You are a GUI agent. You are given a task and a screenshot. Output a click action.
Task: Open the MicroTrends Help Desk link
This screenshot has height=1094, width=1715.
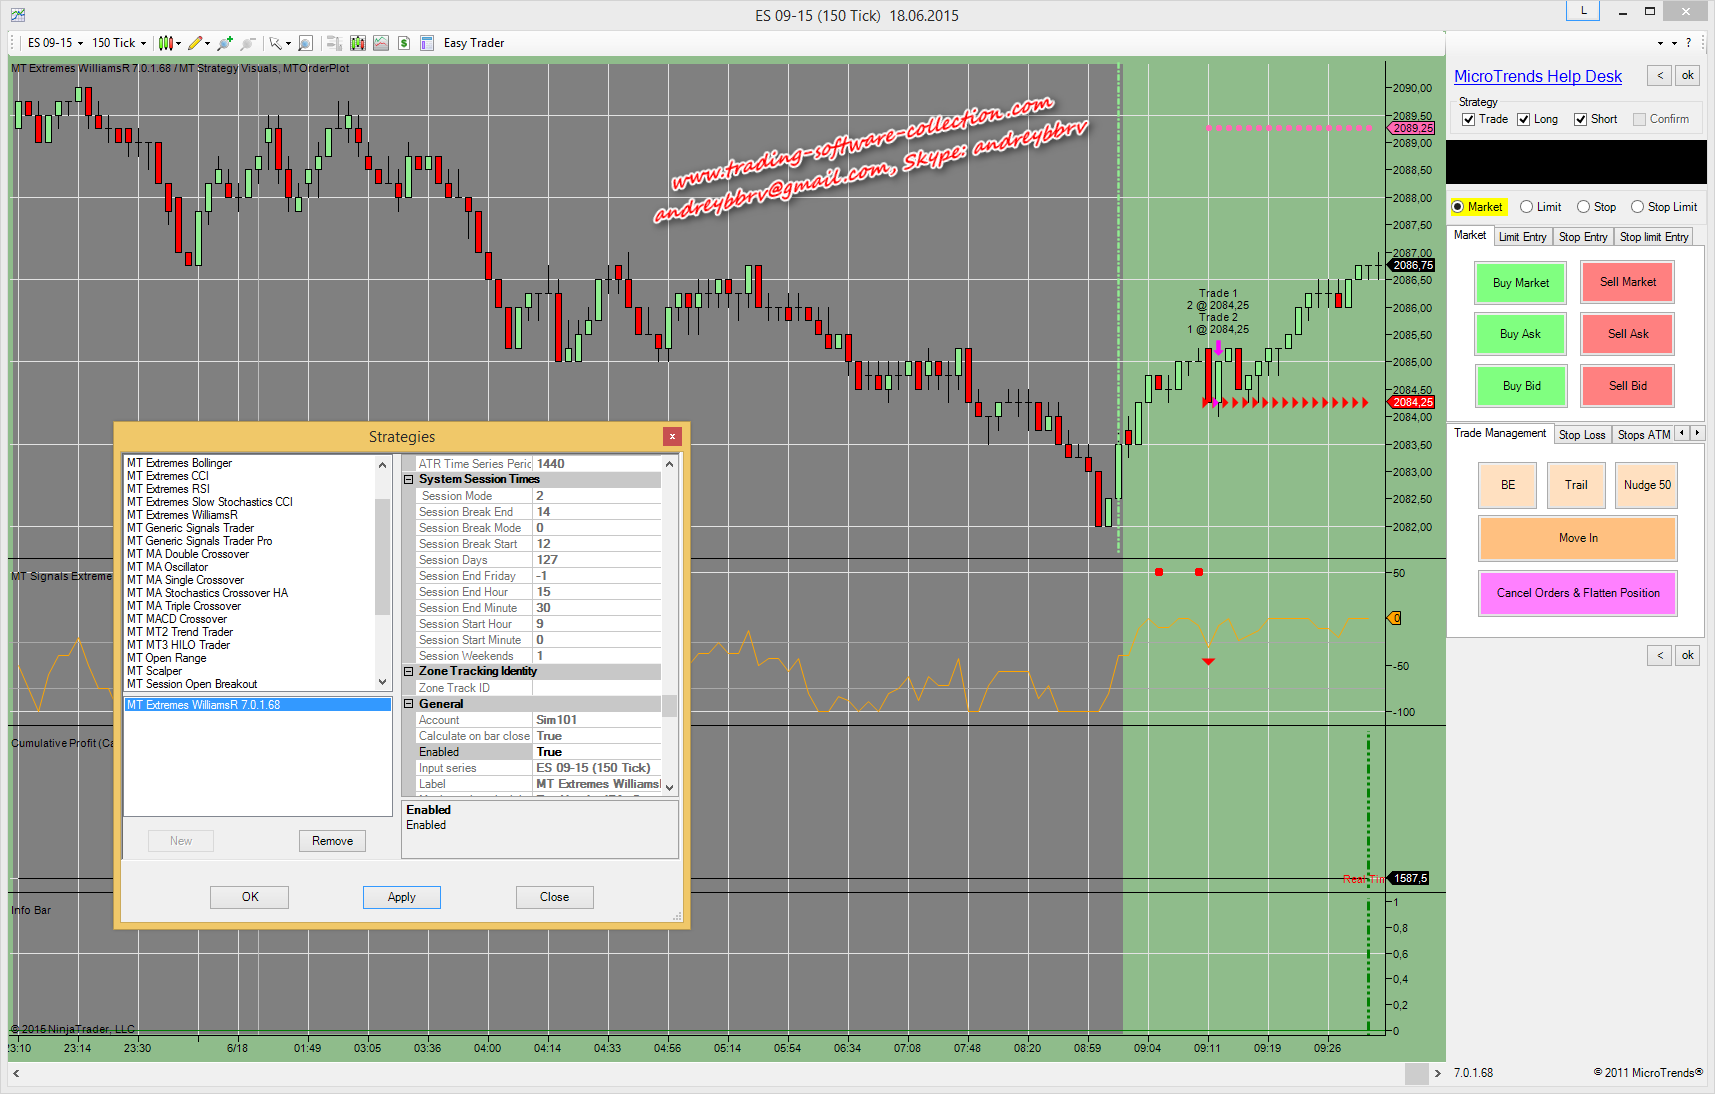click(x=1537, y=77)
